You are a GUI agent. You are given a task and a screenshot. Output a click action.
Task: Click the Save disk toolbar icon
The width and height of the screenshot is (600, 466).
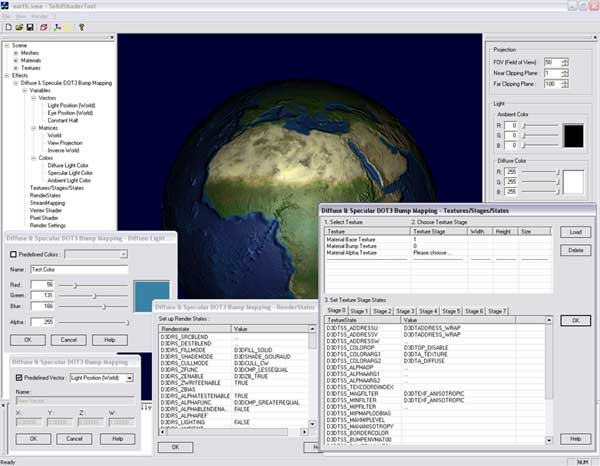coord(28,28)
